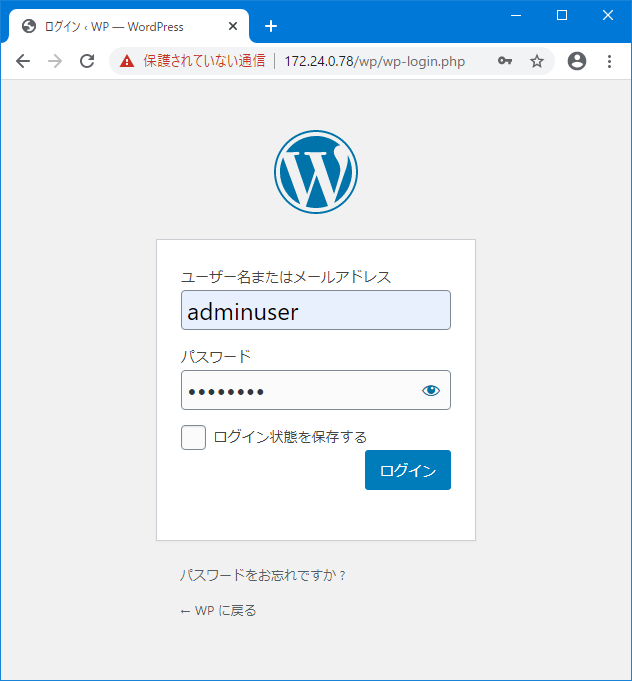Open the Chrome profile avatar
Screen dimensions: 632x681
(x=577, y=61)
